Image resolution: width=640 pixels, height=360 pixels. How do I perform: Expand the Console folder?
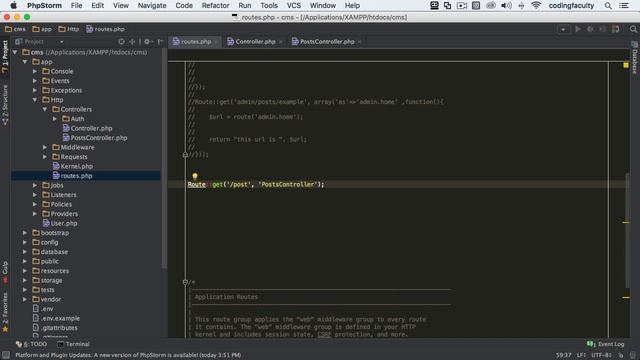click(x=35, y=71)
